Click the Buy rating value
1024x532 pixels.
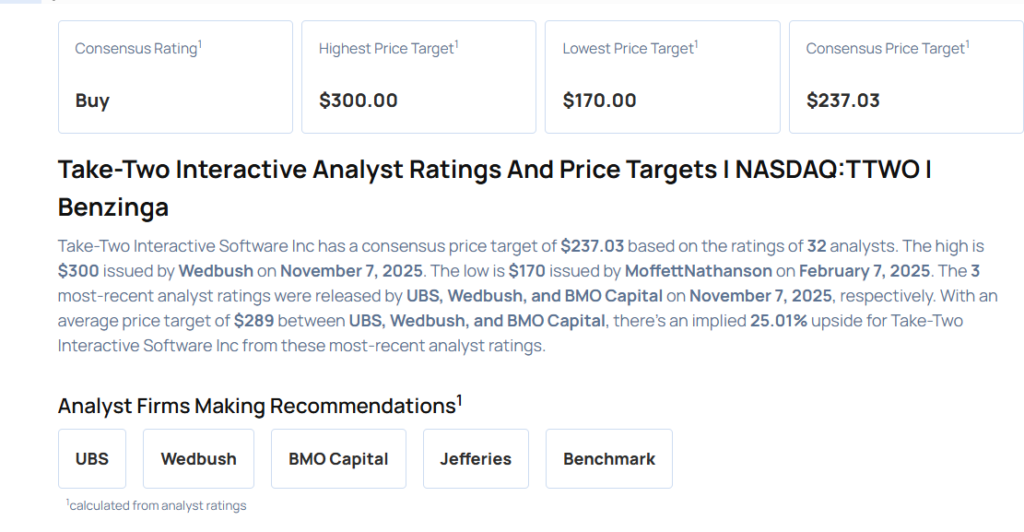(x=92, y=100)
